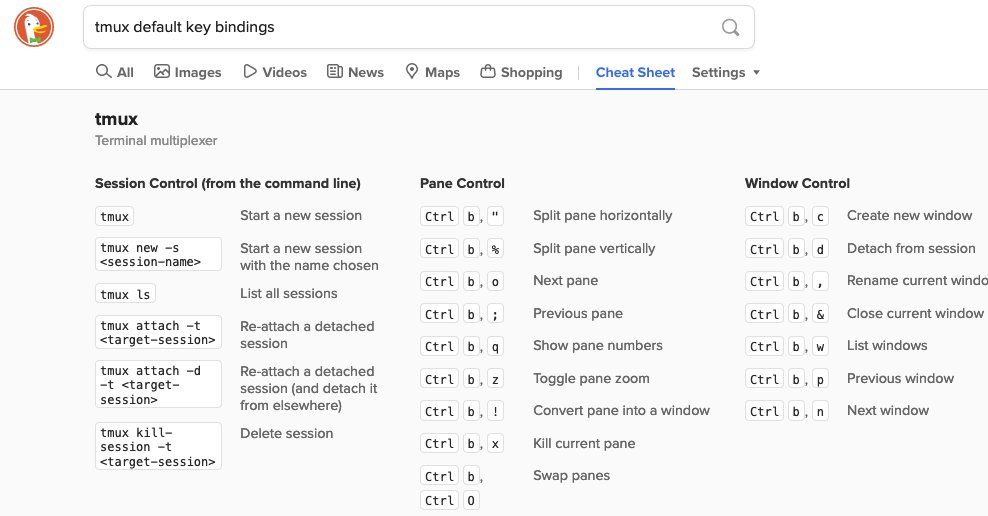This screenshot has height=516, width=988.
Task: Click the Videos play triangle icon
Action: (250, 71)
